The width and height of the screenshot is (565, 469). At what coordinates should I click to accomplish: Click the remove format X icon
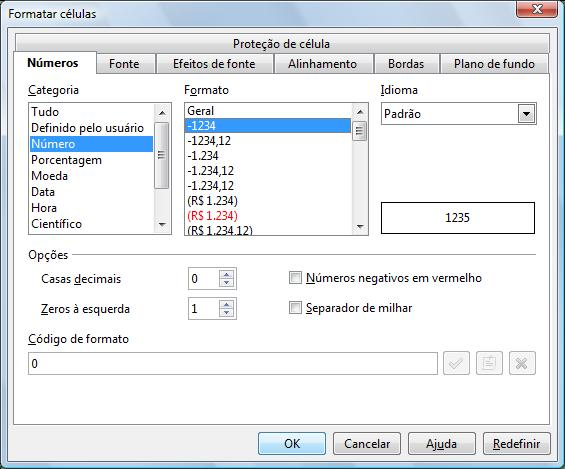tap(522, 363)
